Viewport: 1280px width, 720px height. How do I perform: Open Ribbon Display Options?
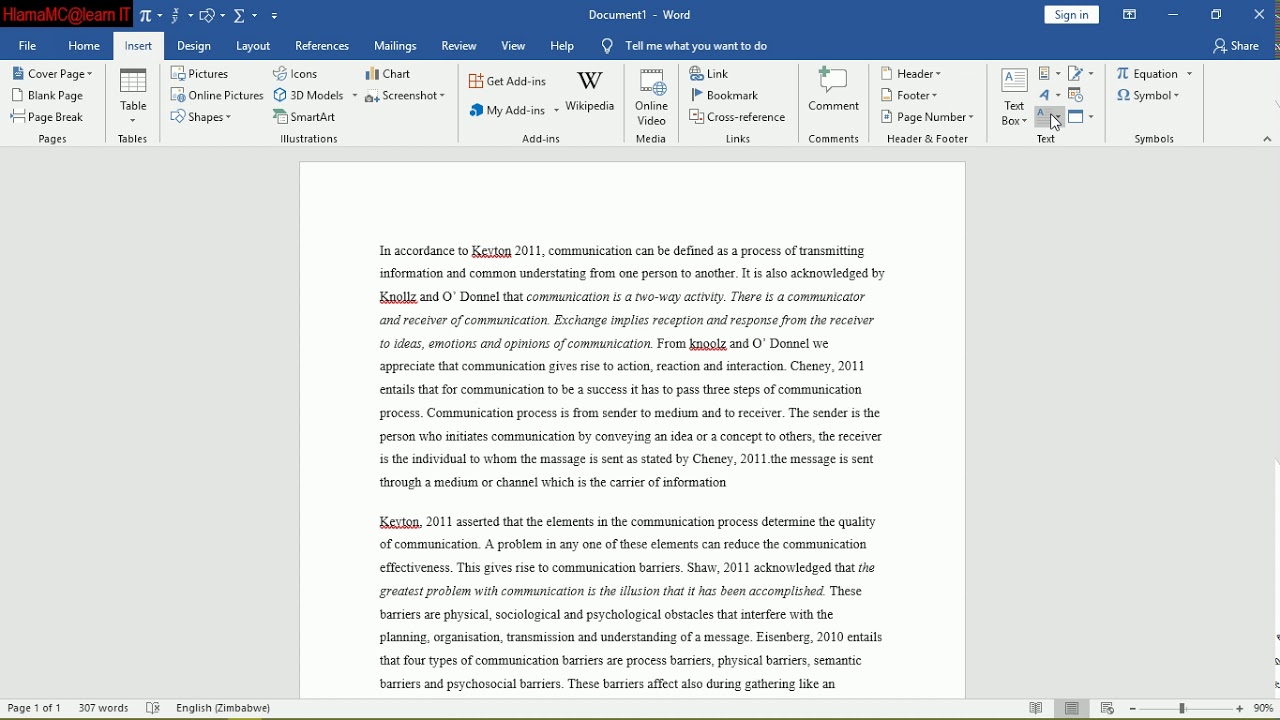click(x=1130, y=15)
